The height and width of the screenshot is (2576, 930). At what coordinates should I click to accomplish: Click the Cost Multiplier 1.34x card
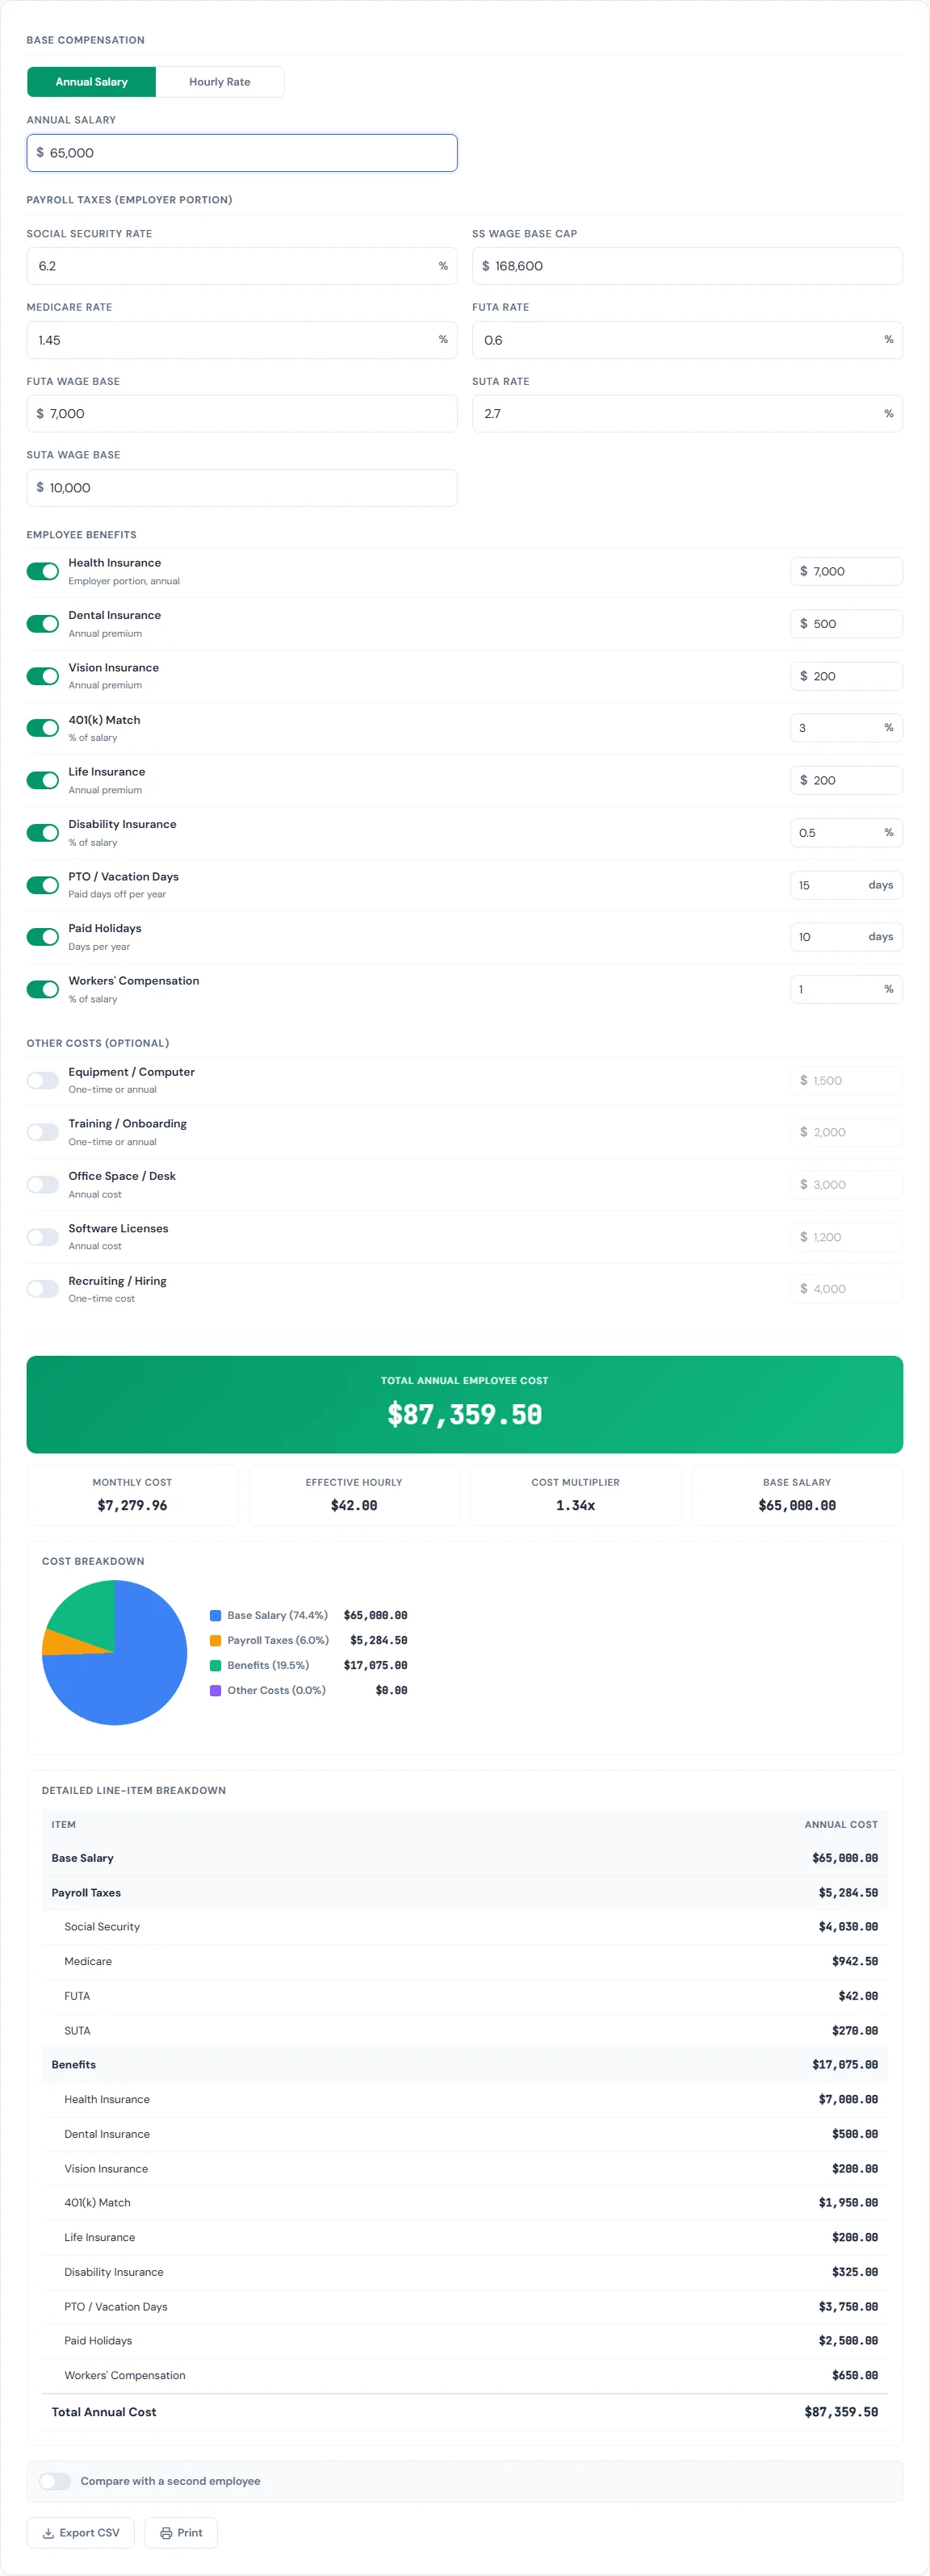(x=576, y=1495)
